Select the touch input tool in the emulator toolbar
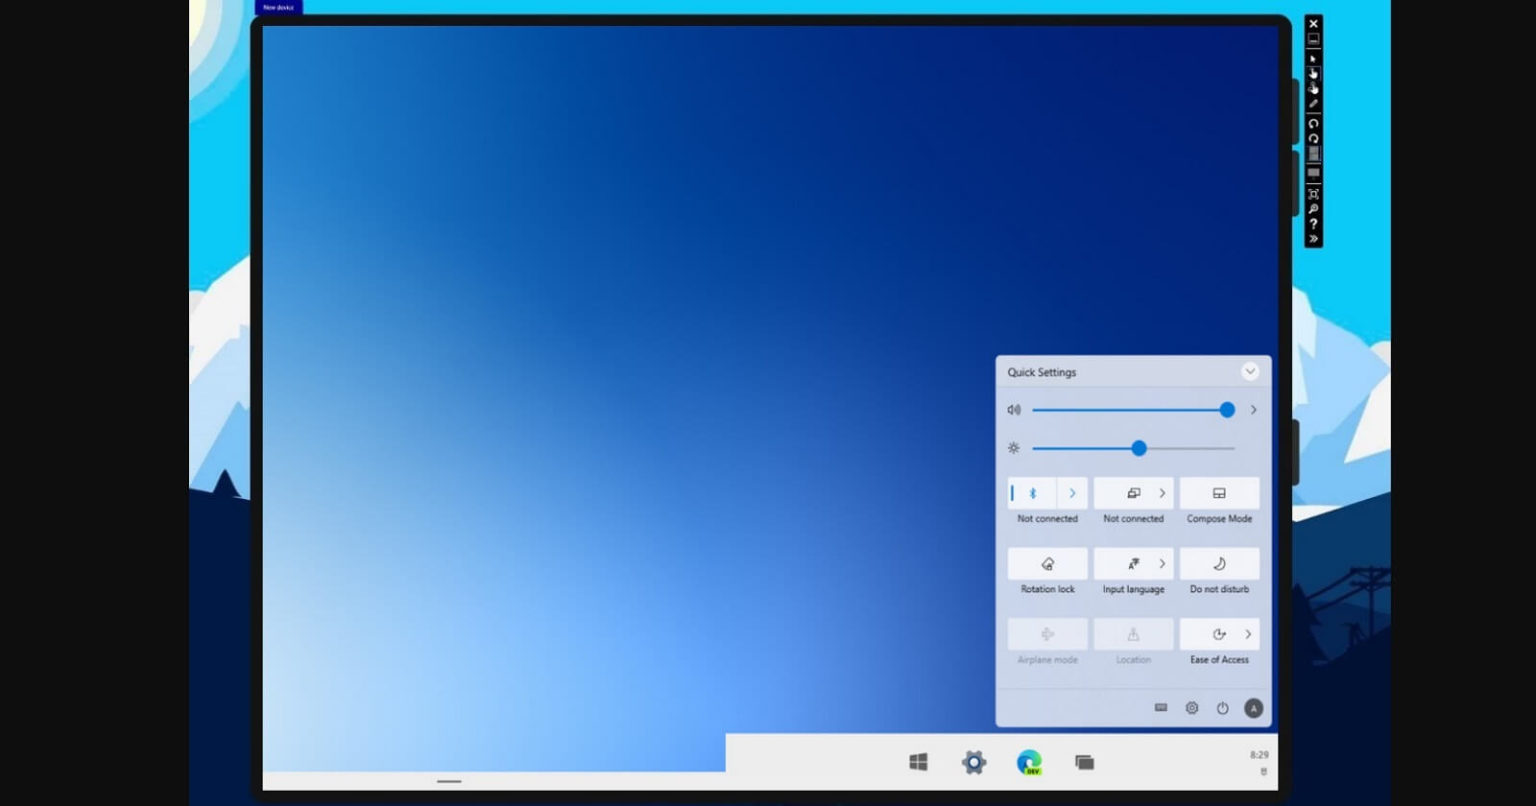Viewport: 1536px width, 806px height. [x=1314, y=73]
